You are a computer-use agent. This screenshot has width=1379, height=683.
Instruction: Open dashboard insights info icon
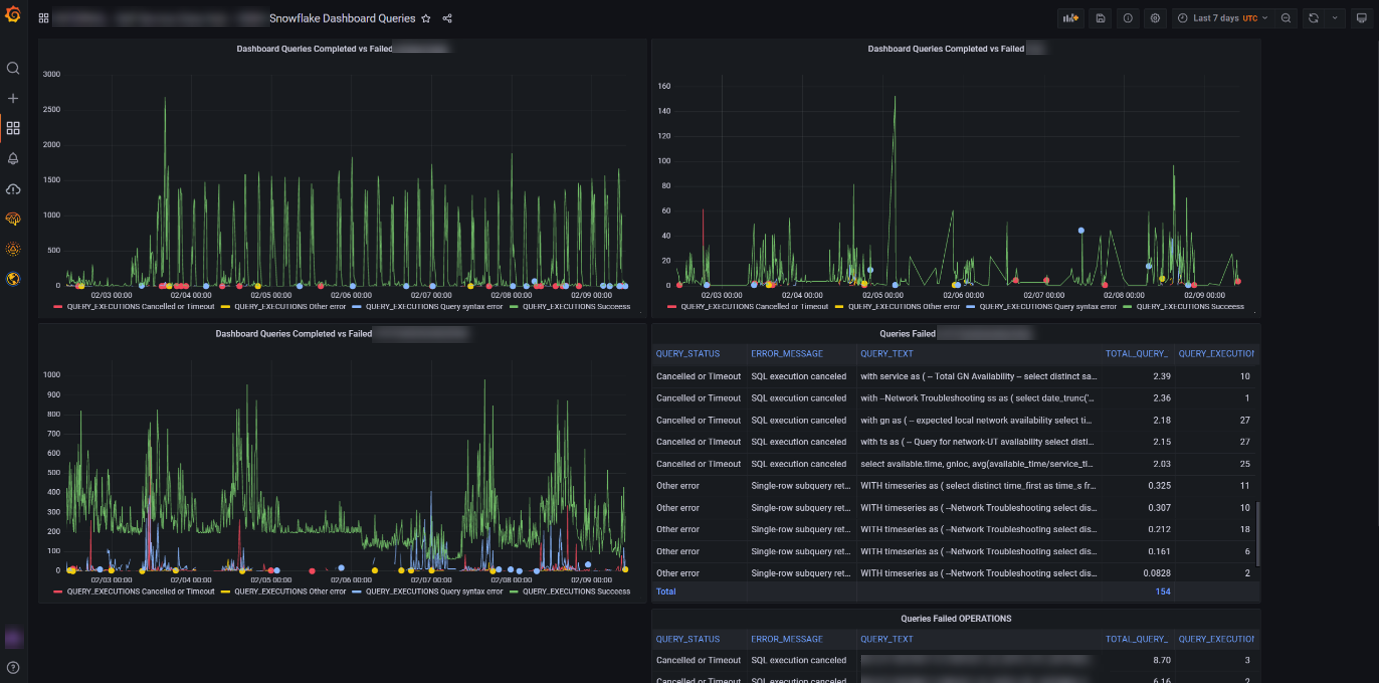pos(1128,18)
